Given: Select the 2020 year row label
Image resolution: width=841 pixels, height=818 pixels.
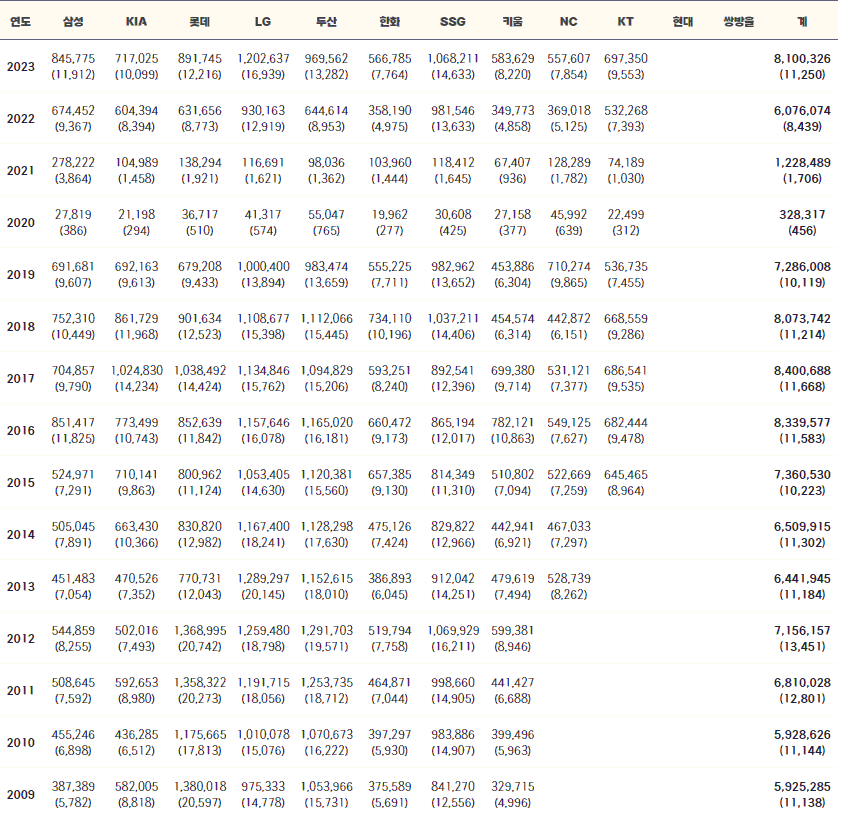Looking at the screenshot, I should [20, 223].
